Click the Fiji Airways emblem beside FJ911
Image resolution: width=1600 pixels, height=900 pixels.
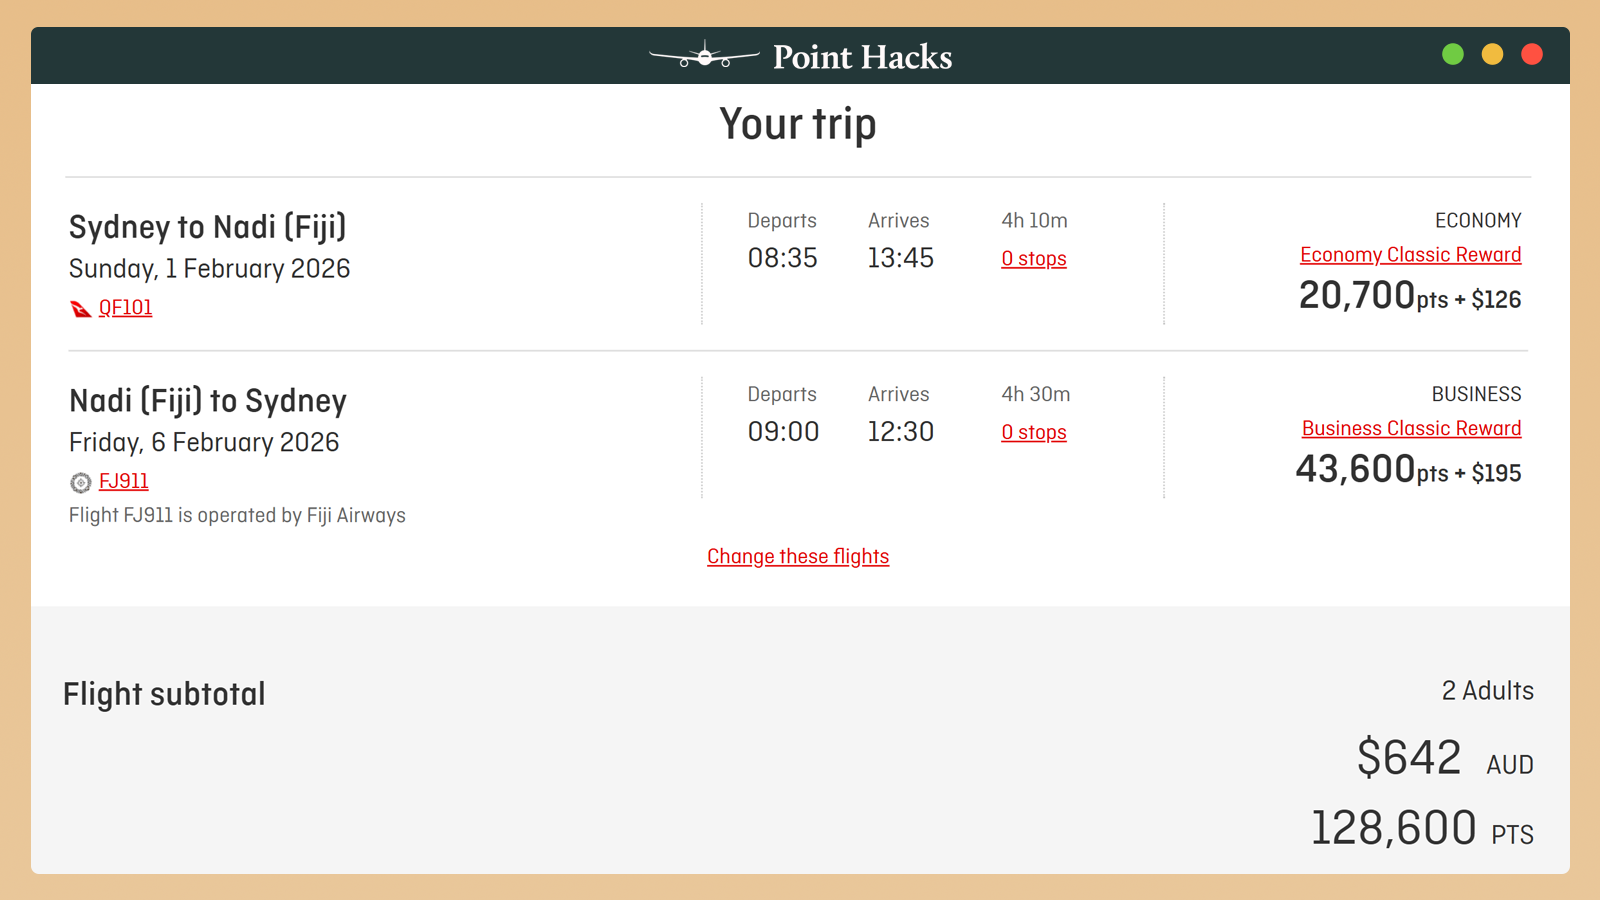(x=81, y=483)
